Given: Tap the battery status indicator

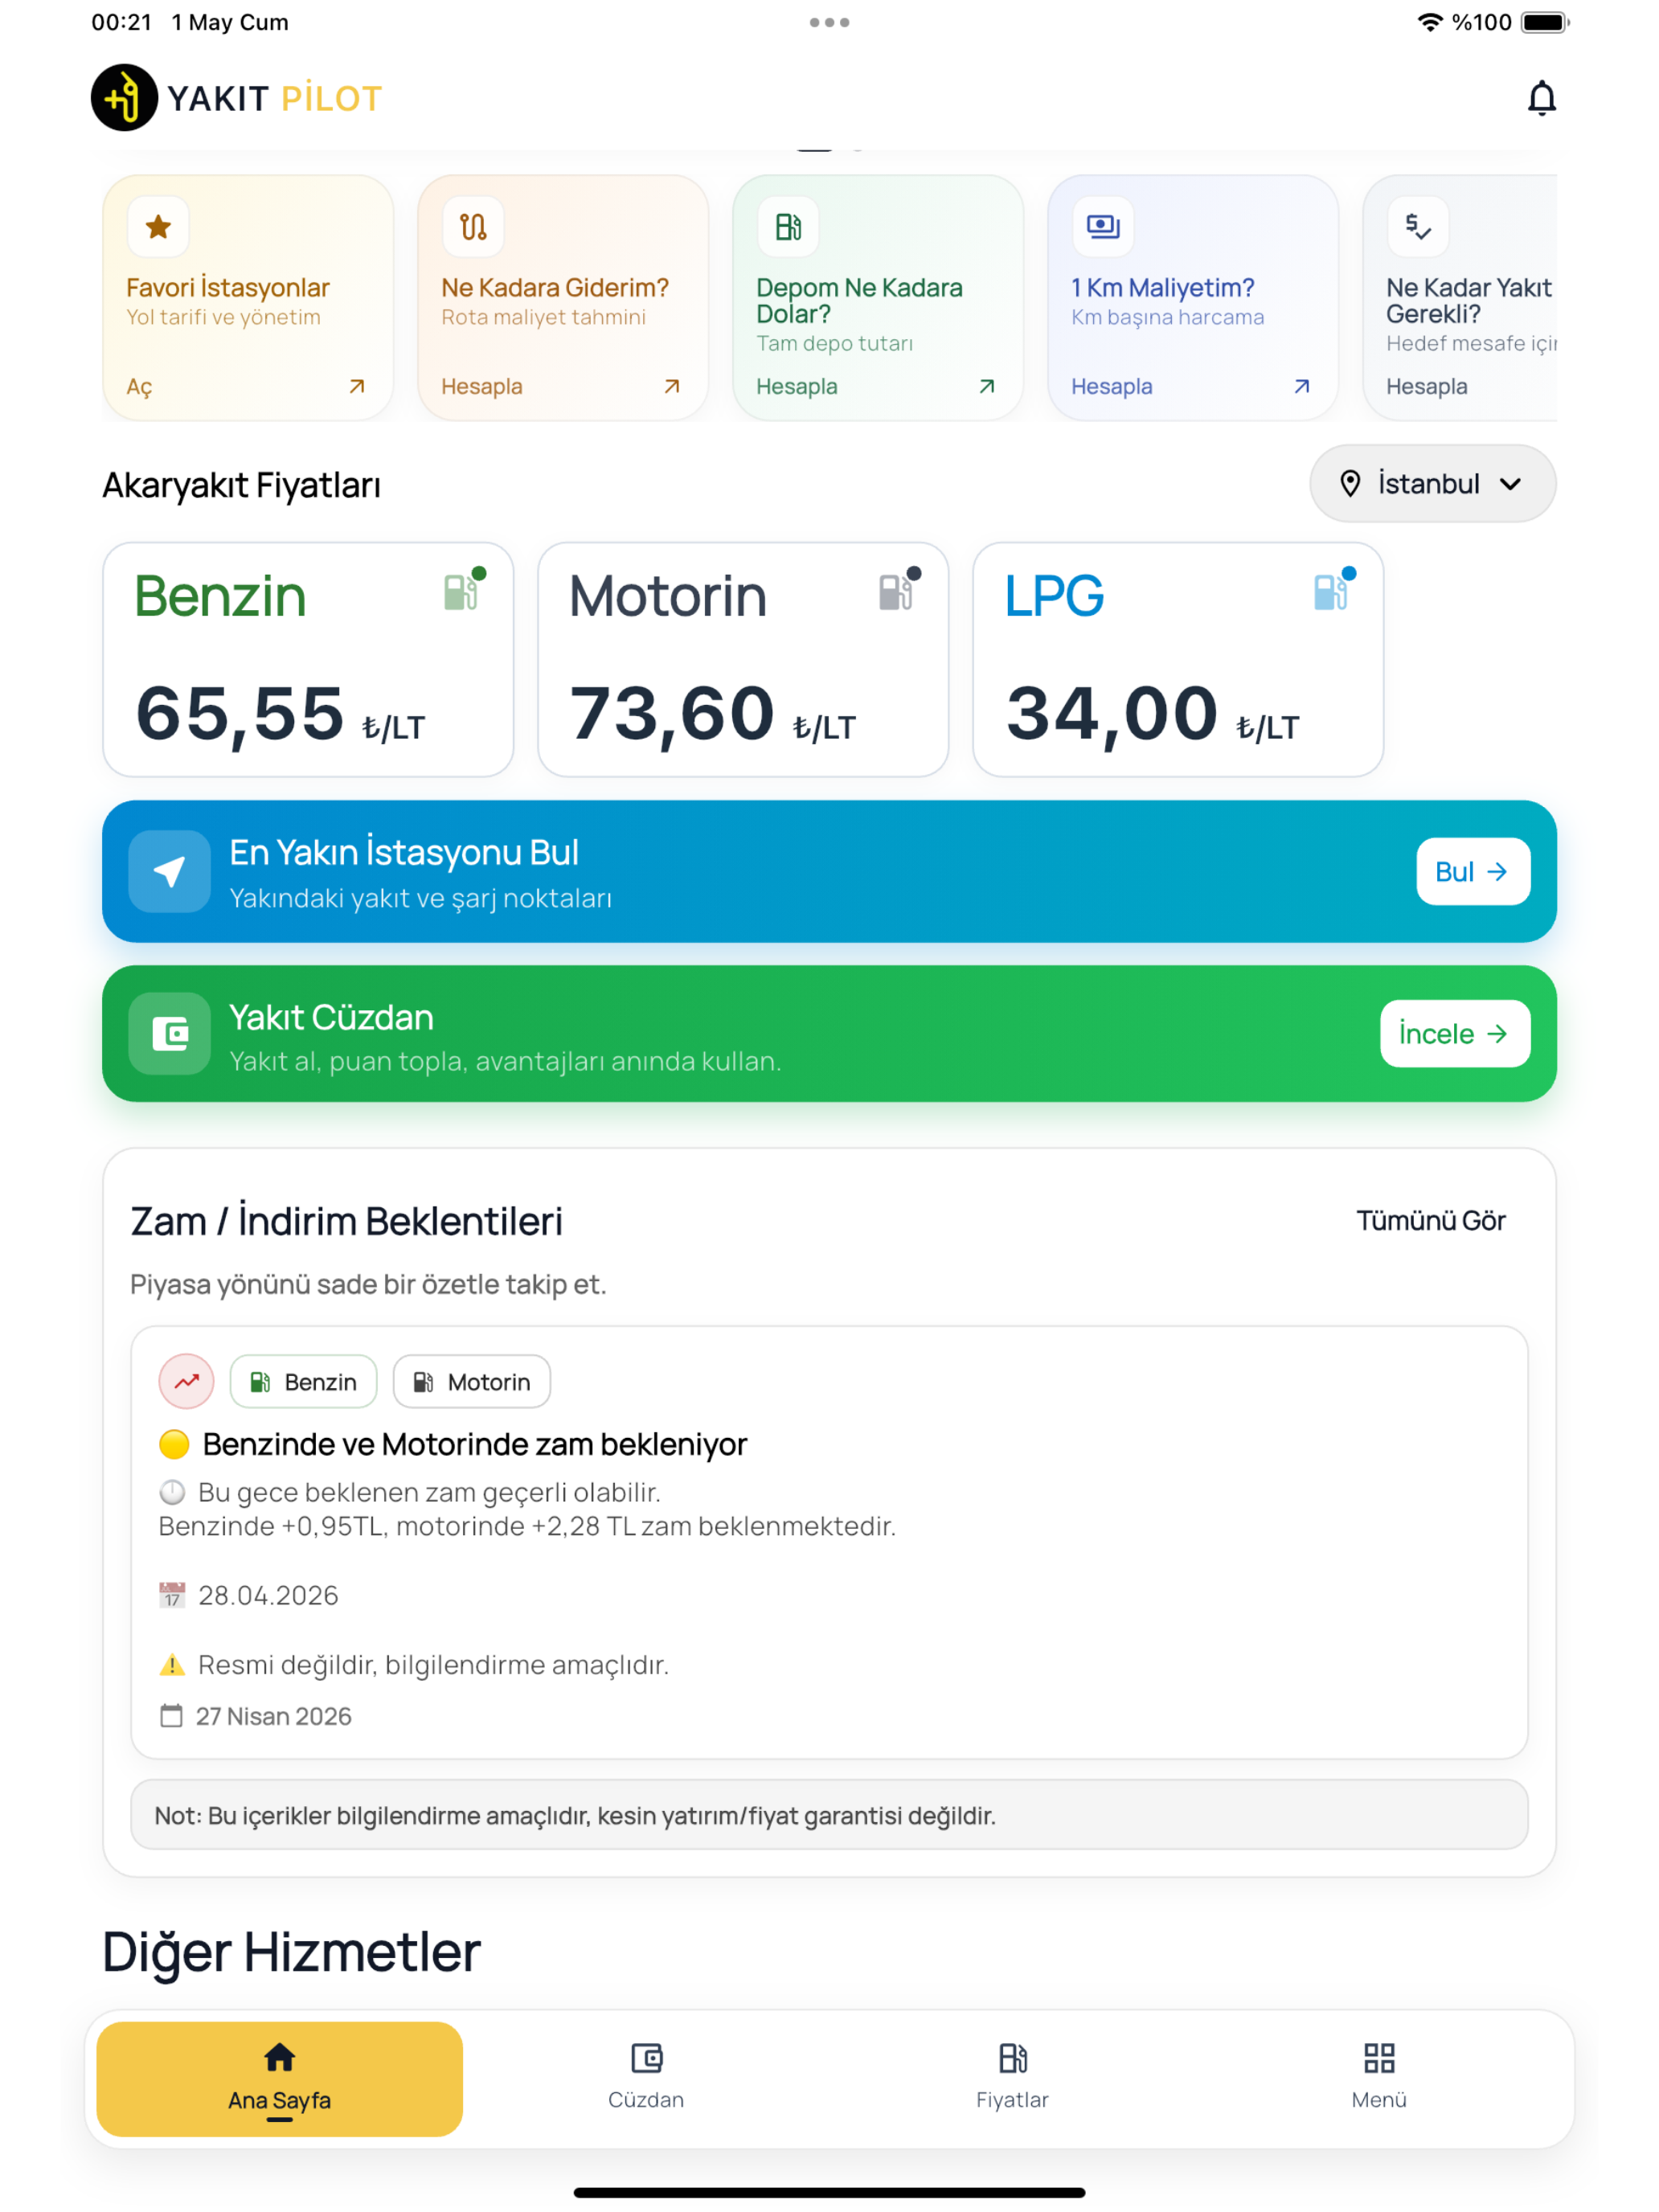Looking at the screenshot, I should [1544, 22].
